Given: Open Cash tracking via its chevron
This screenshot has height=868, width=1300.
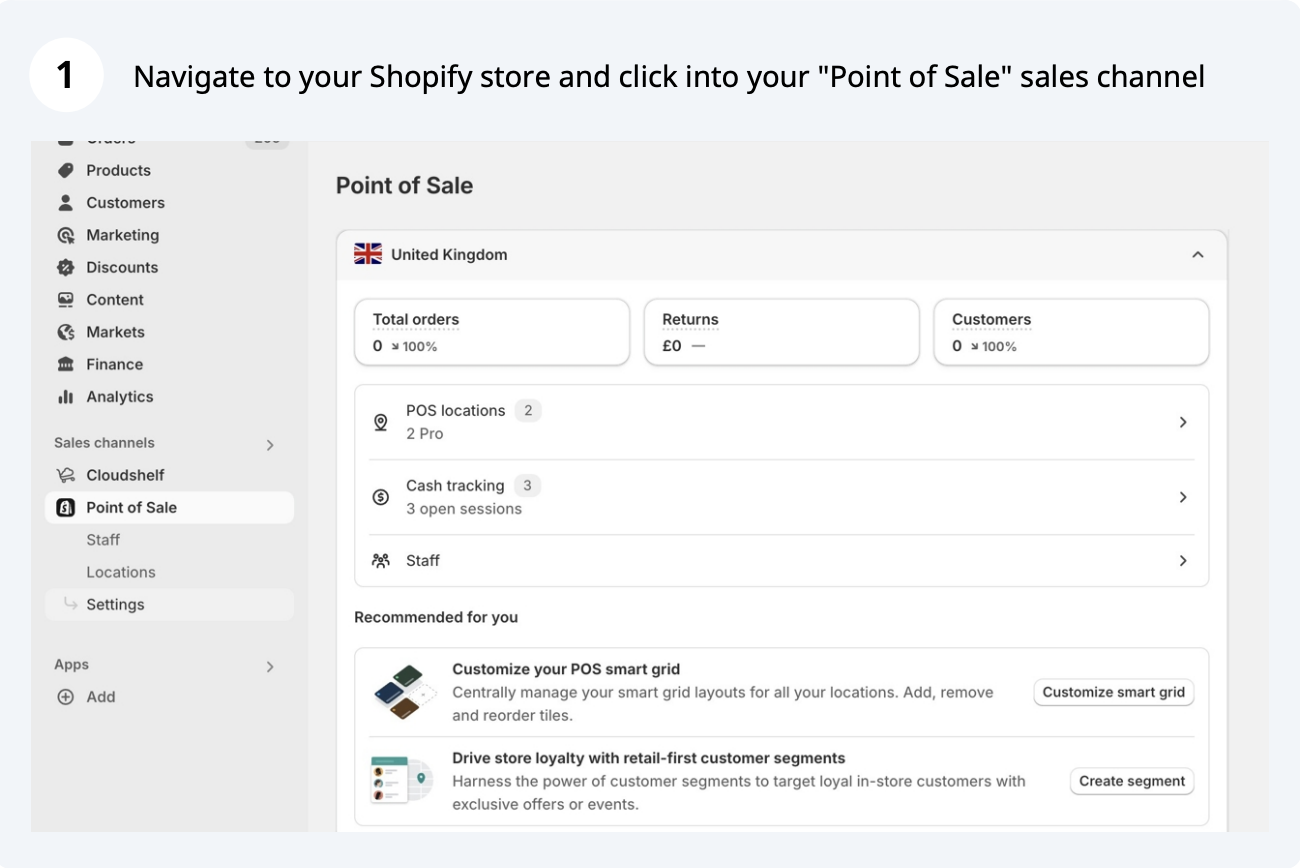Looking at the screenshot, I should pos(1183,497).
